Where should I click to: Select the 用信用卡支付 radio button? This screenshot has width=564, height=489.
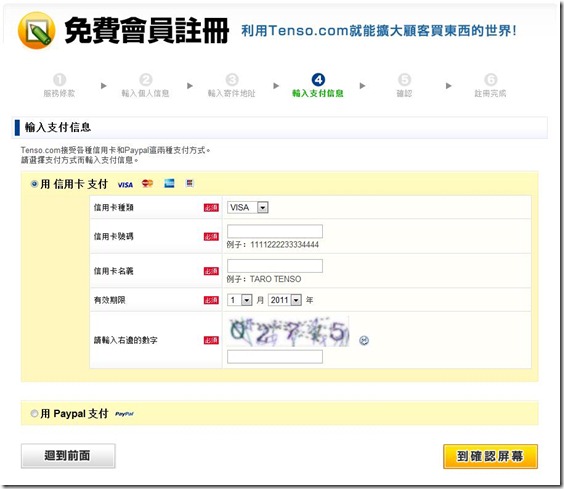[x=34, y=184]
